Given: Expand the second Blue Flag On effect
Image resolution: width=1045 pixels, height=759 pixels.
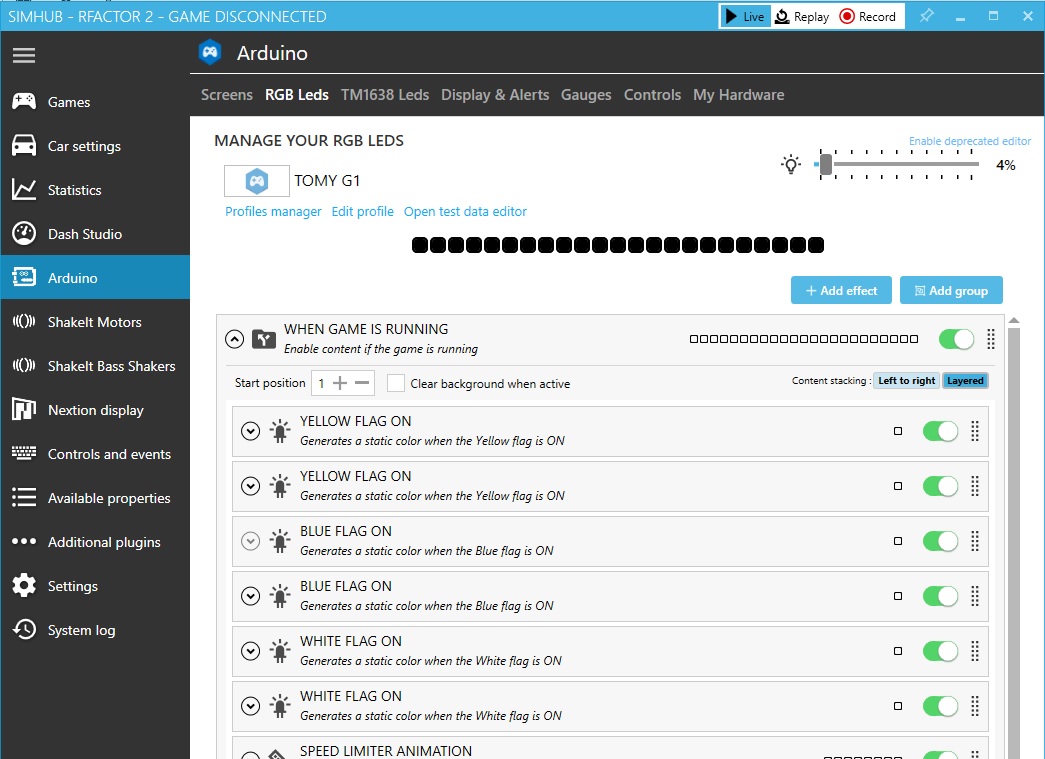Looking at the screenshot, I should 251,596.
